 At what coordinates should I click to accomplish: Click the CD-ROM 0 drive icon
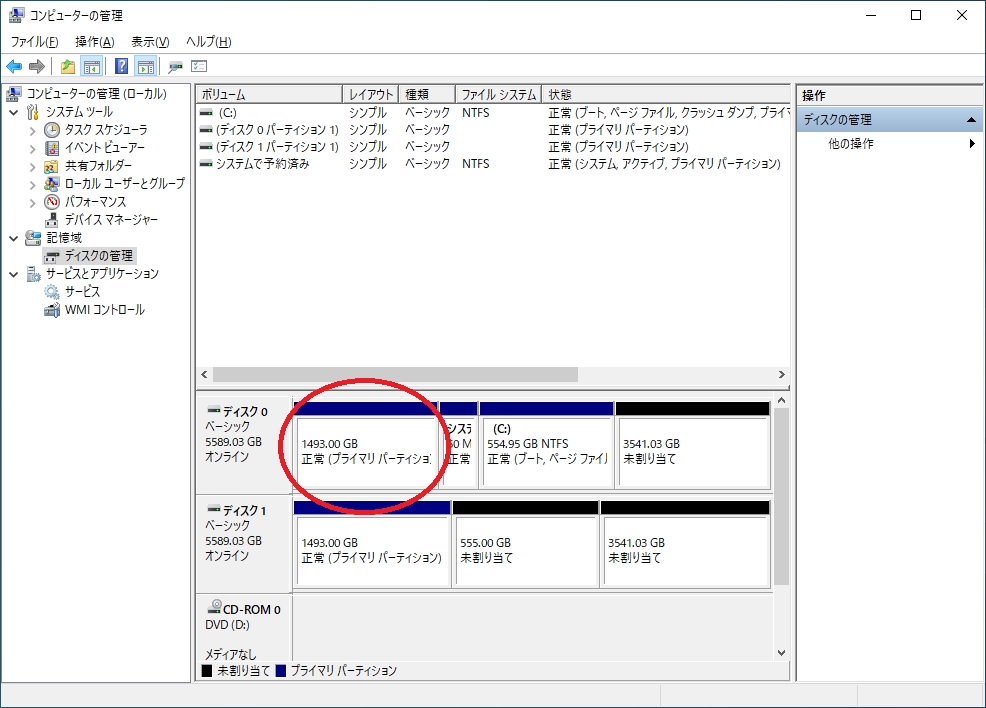(214, 606)
